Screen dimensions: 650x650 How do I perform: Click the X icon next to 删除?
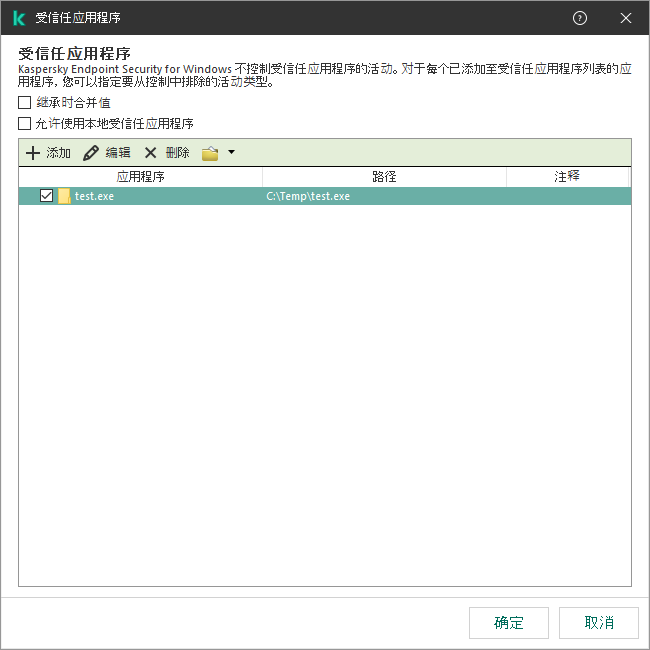coord(150,153)
